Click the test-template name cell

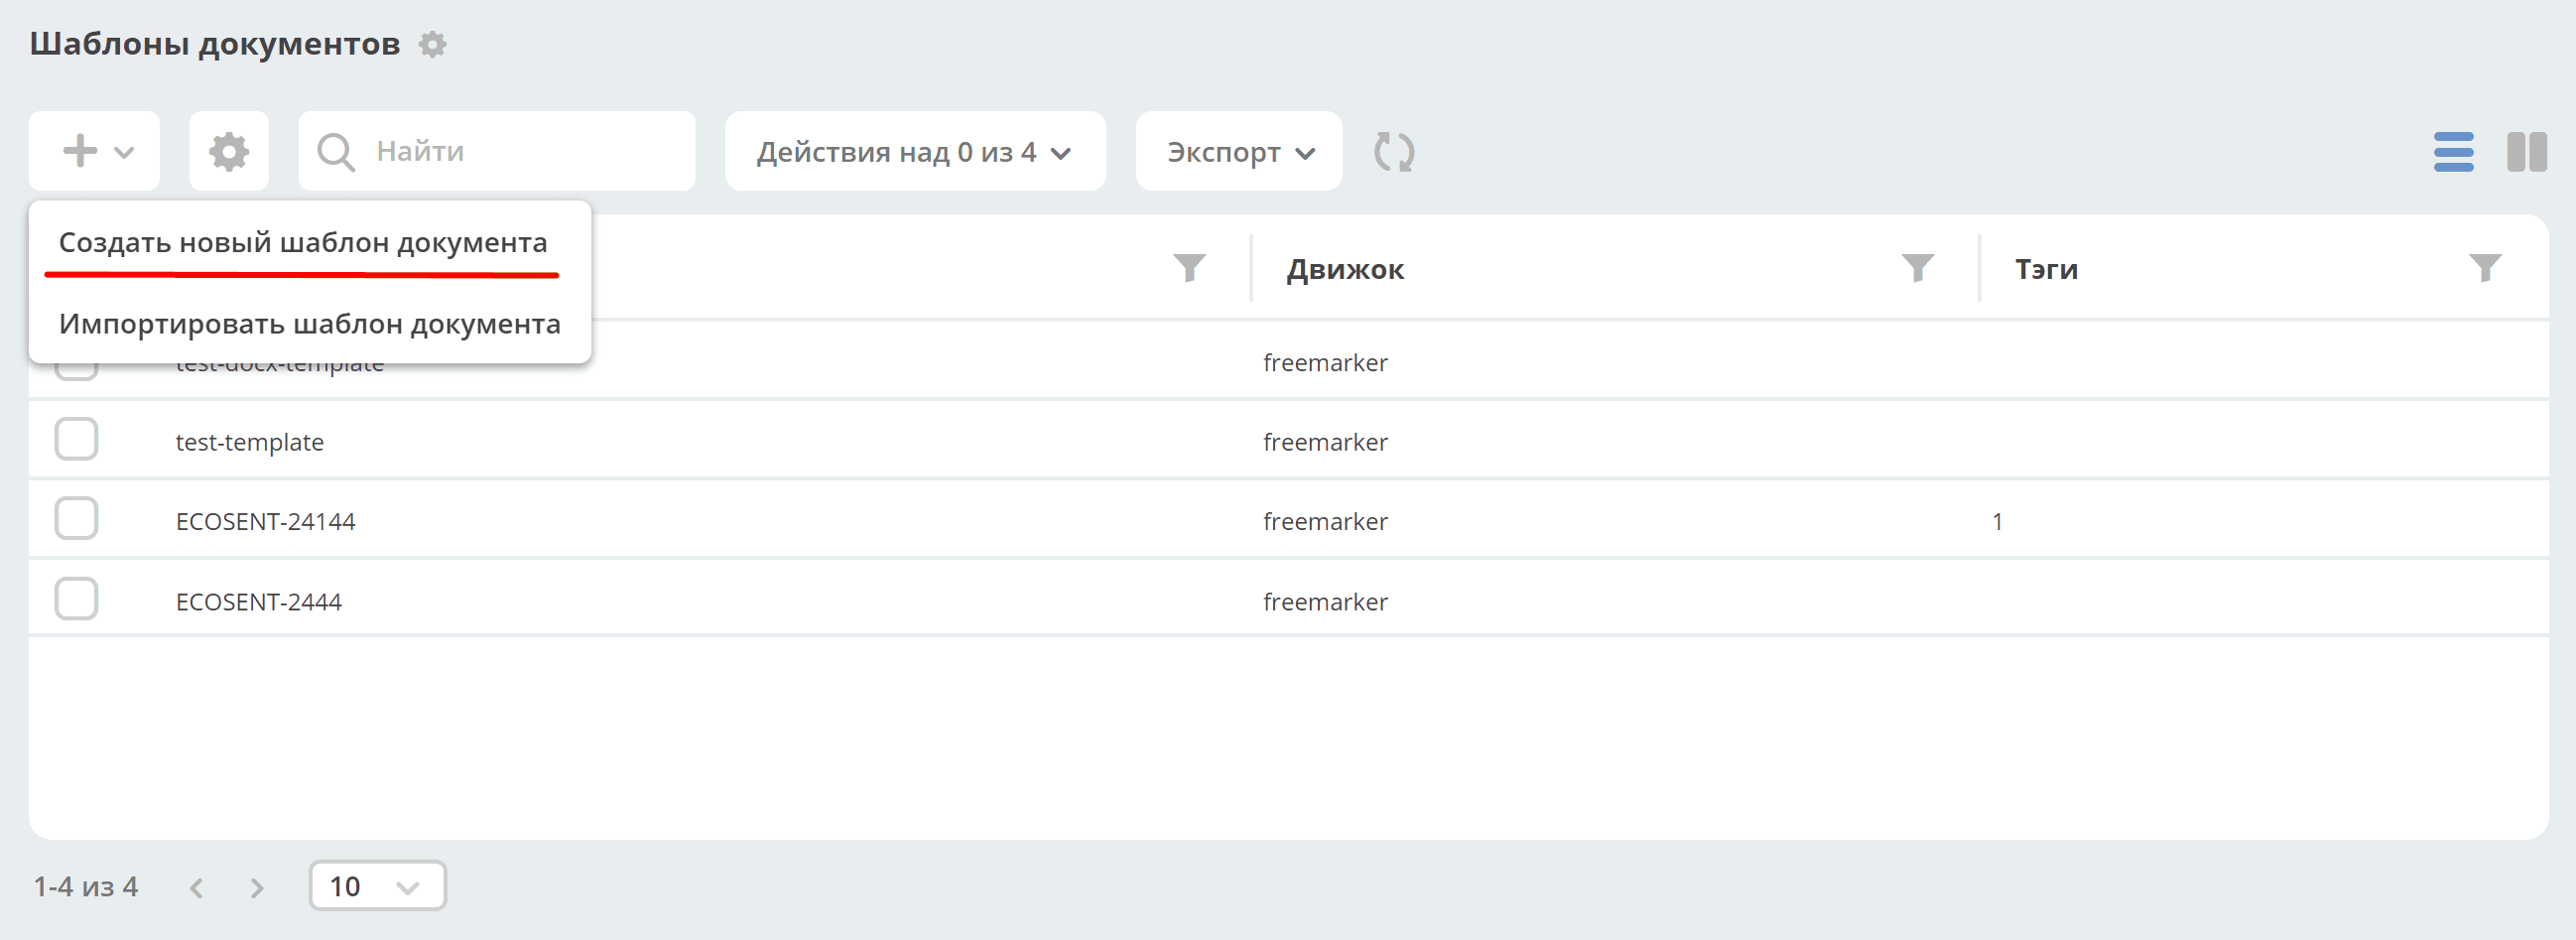click(250, 442)
